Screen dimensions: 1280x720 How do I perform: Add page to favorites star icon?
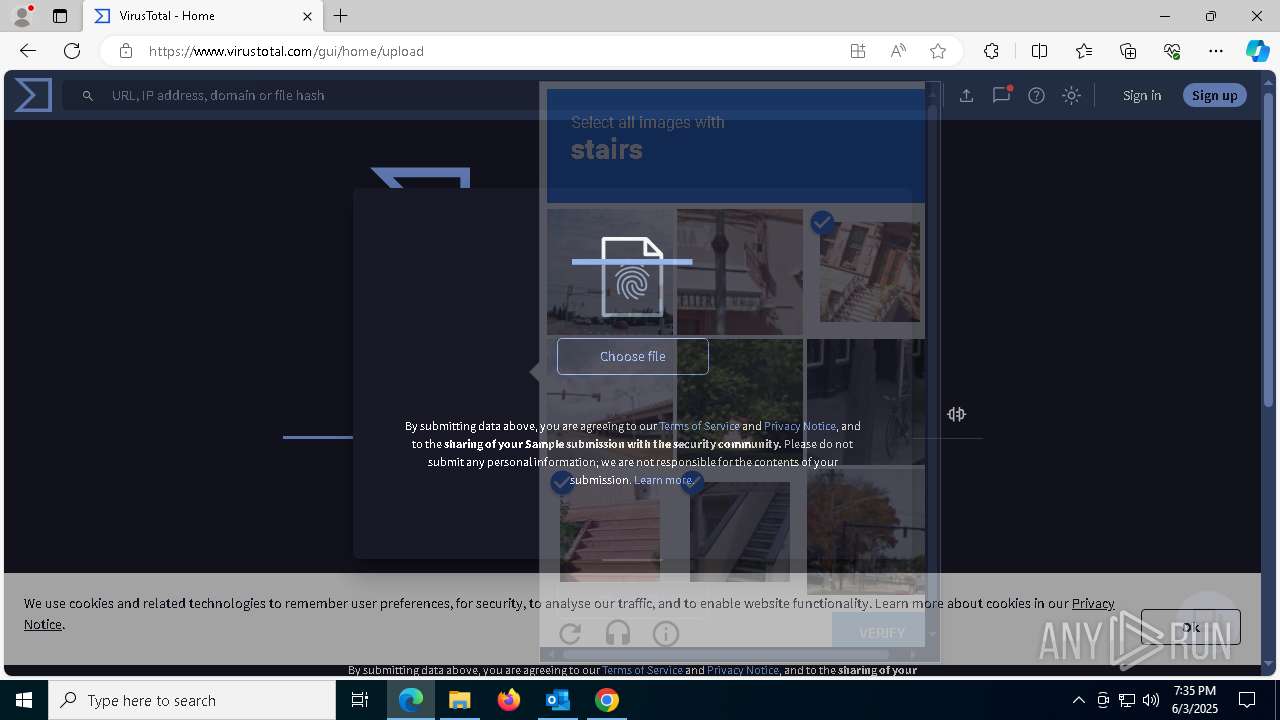[938, 51]
